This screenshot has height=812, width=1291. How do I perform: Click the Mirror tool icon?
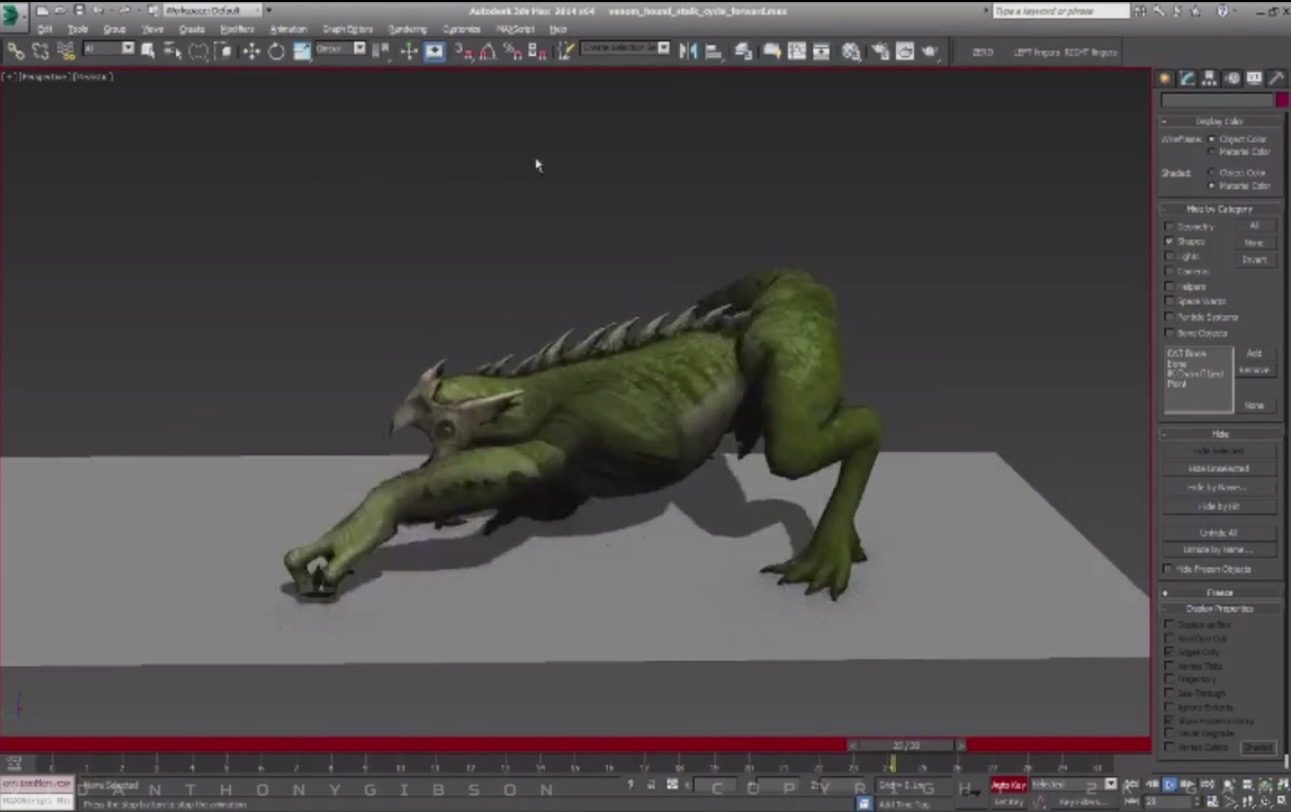(688, 50)
